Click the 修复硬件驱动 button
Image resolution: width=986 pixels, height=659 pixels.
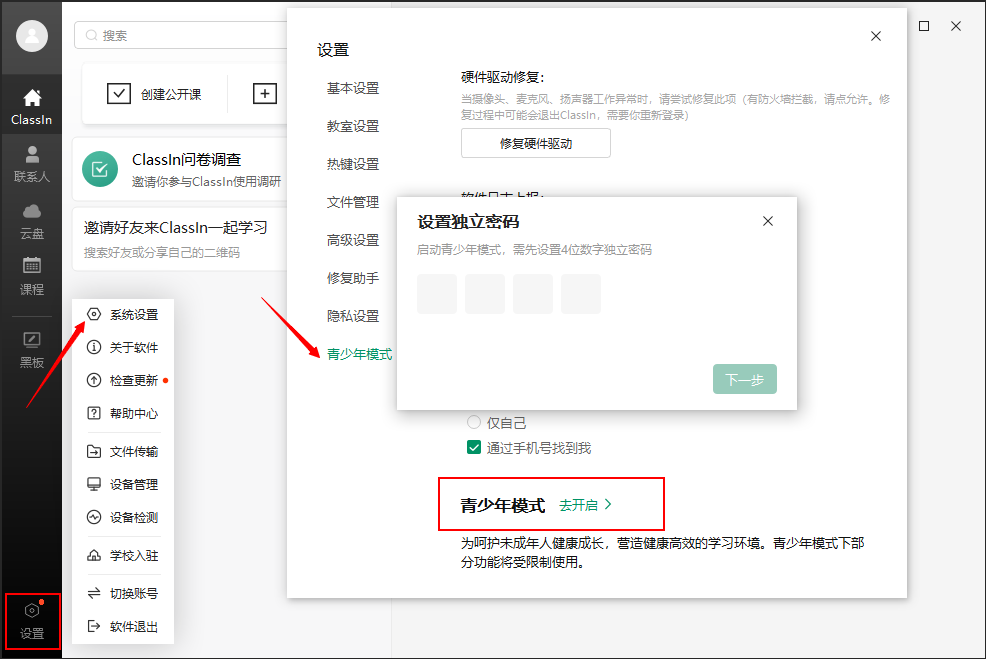536,143
